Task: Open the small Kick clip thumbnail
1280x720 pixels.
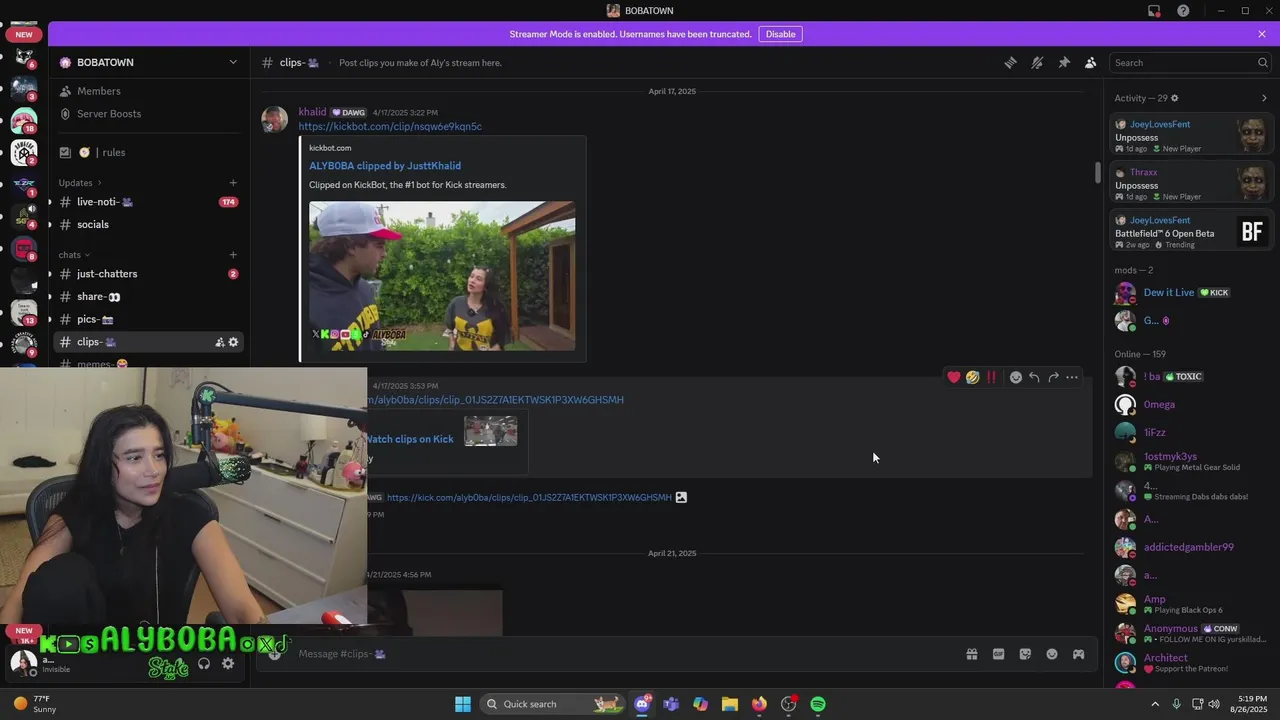Action: pos(491,431)
